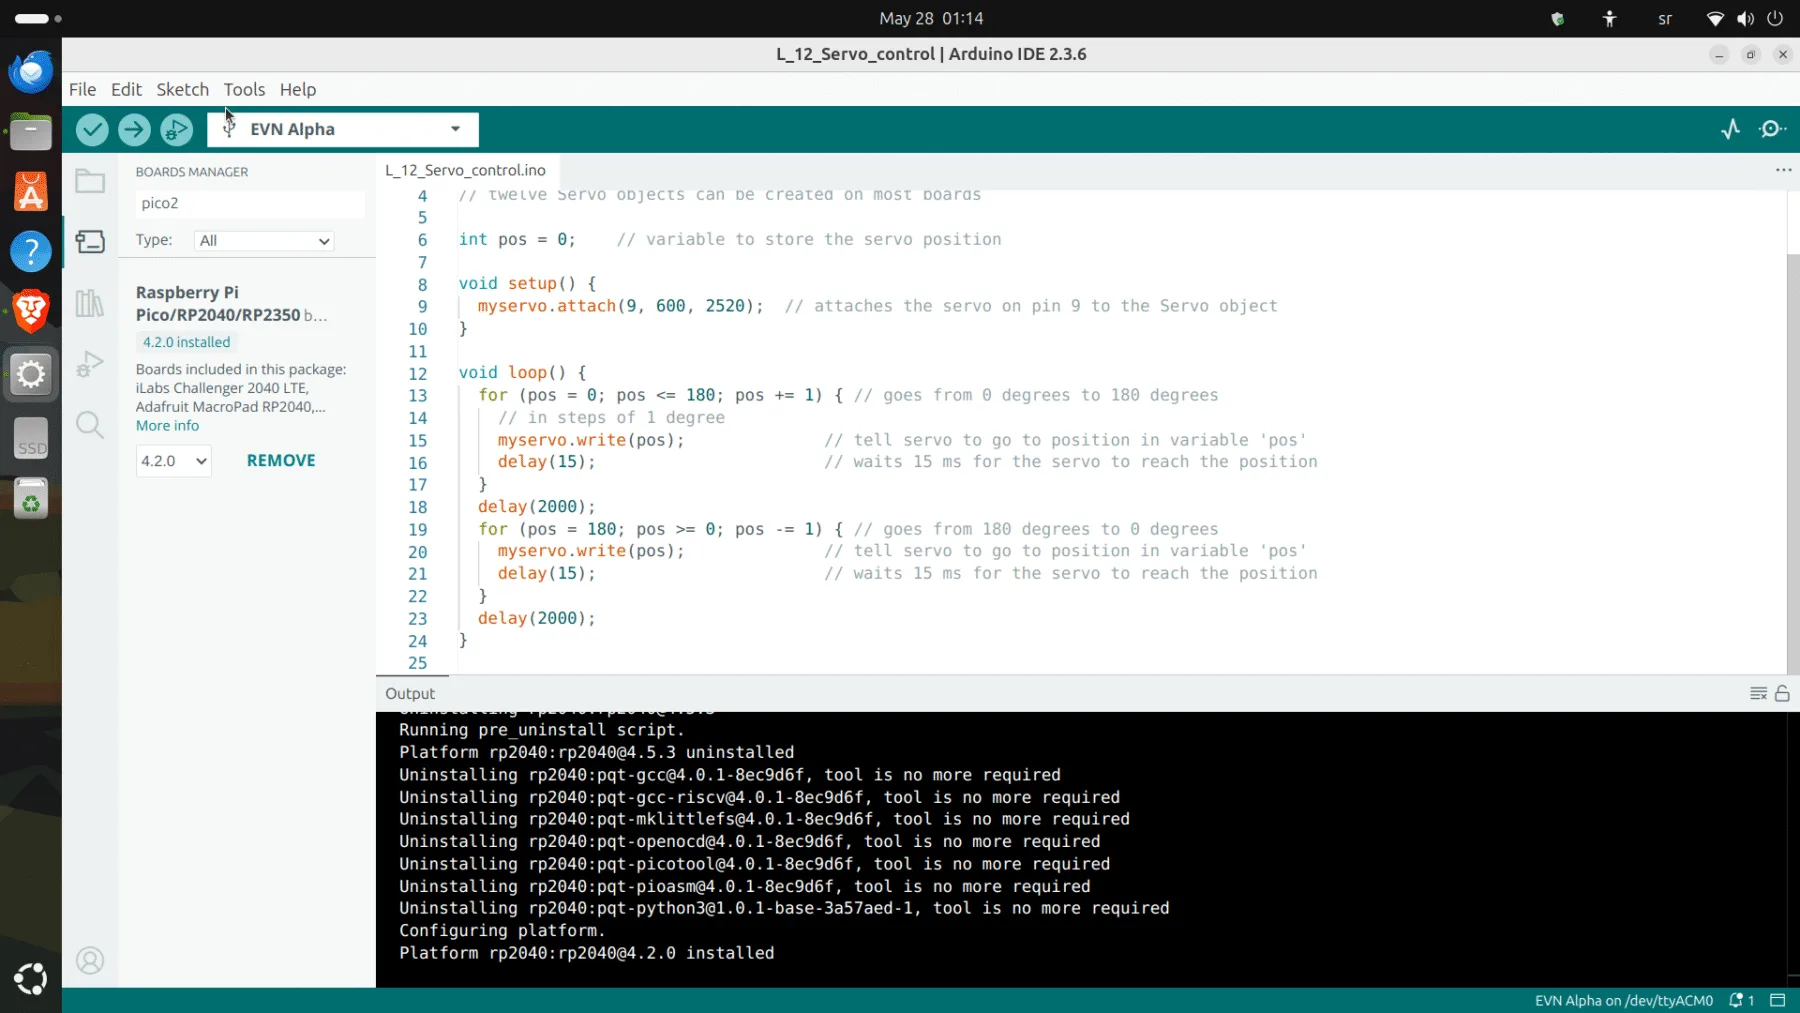This screenshot has height=1013, width=1800.
Task: Click the 4.2.0 installed badge
Action: pos(186,342)
